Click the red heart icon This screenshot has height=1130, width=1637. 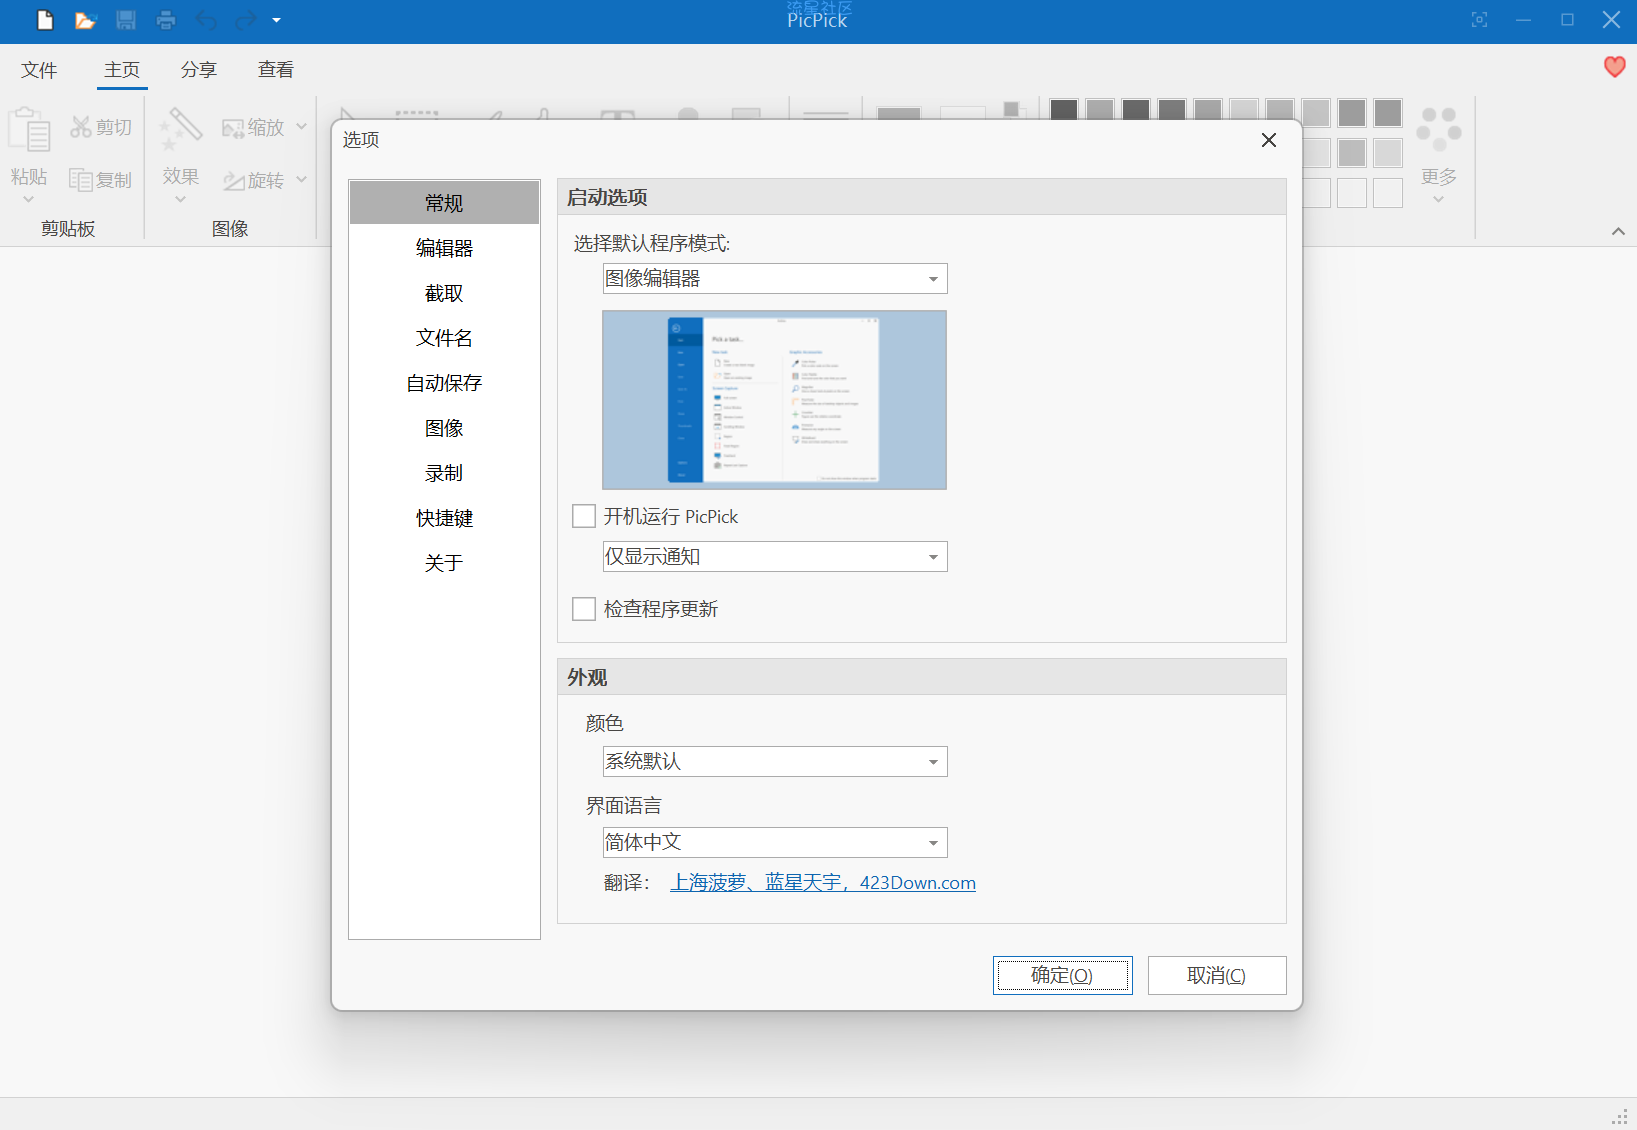click(x=1614, y=67)
